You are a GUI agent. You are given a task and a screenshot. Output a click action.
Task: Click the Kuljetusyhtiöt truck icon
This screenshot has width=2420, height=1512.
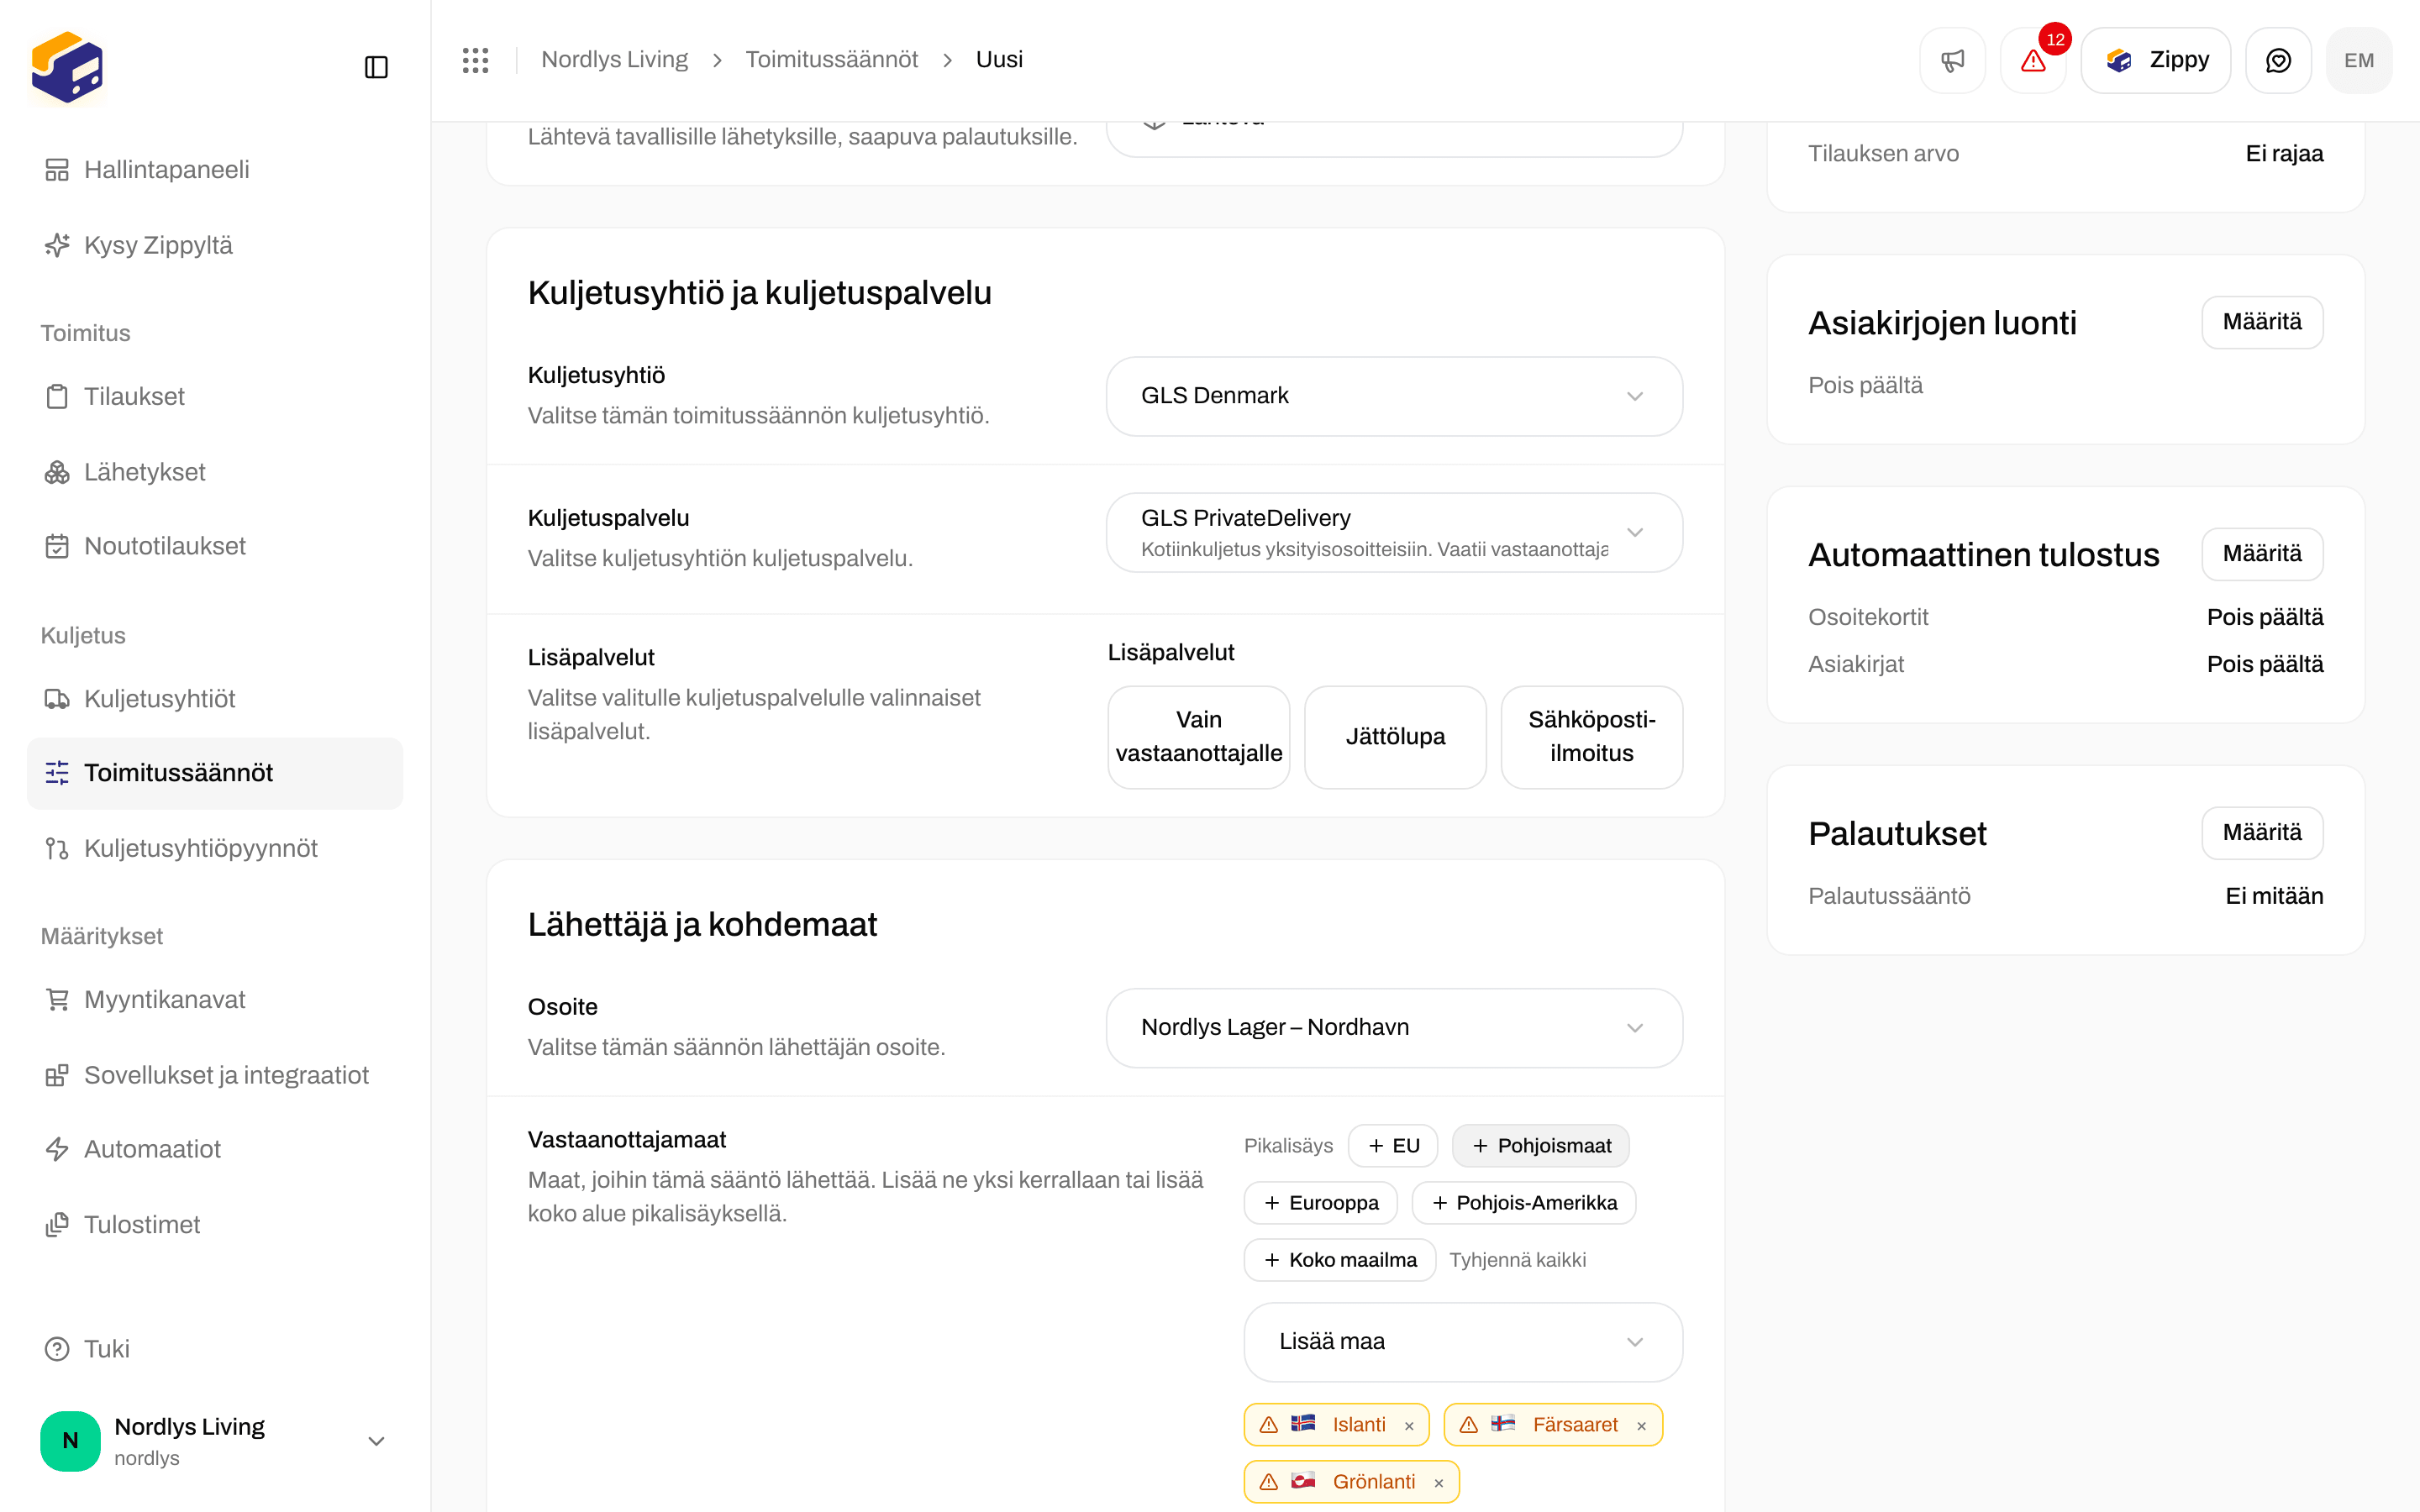57,699
